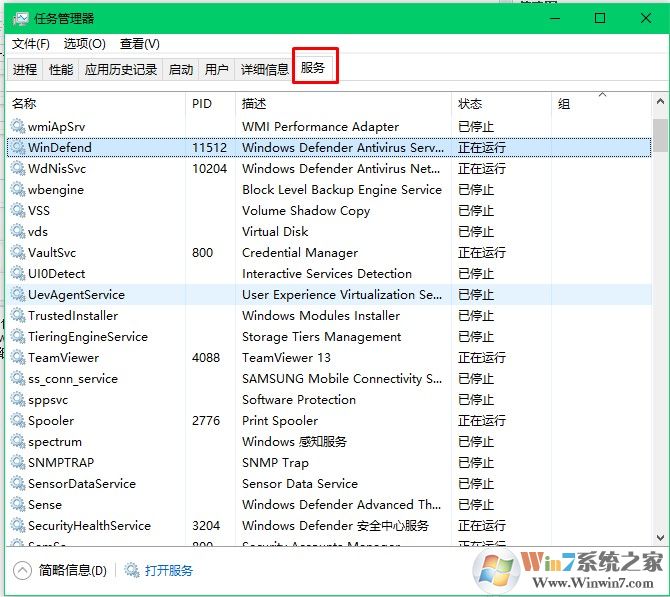Click the gear icon beside TieringEngineService
Screen dimensions: 670x597
pos(18,336)
